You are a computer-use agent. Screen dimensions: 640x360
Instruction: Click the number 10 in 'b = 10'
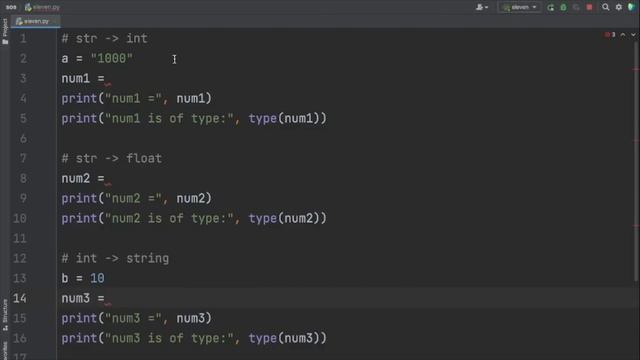tap(97, 279)
